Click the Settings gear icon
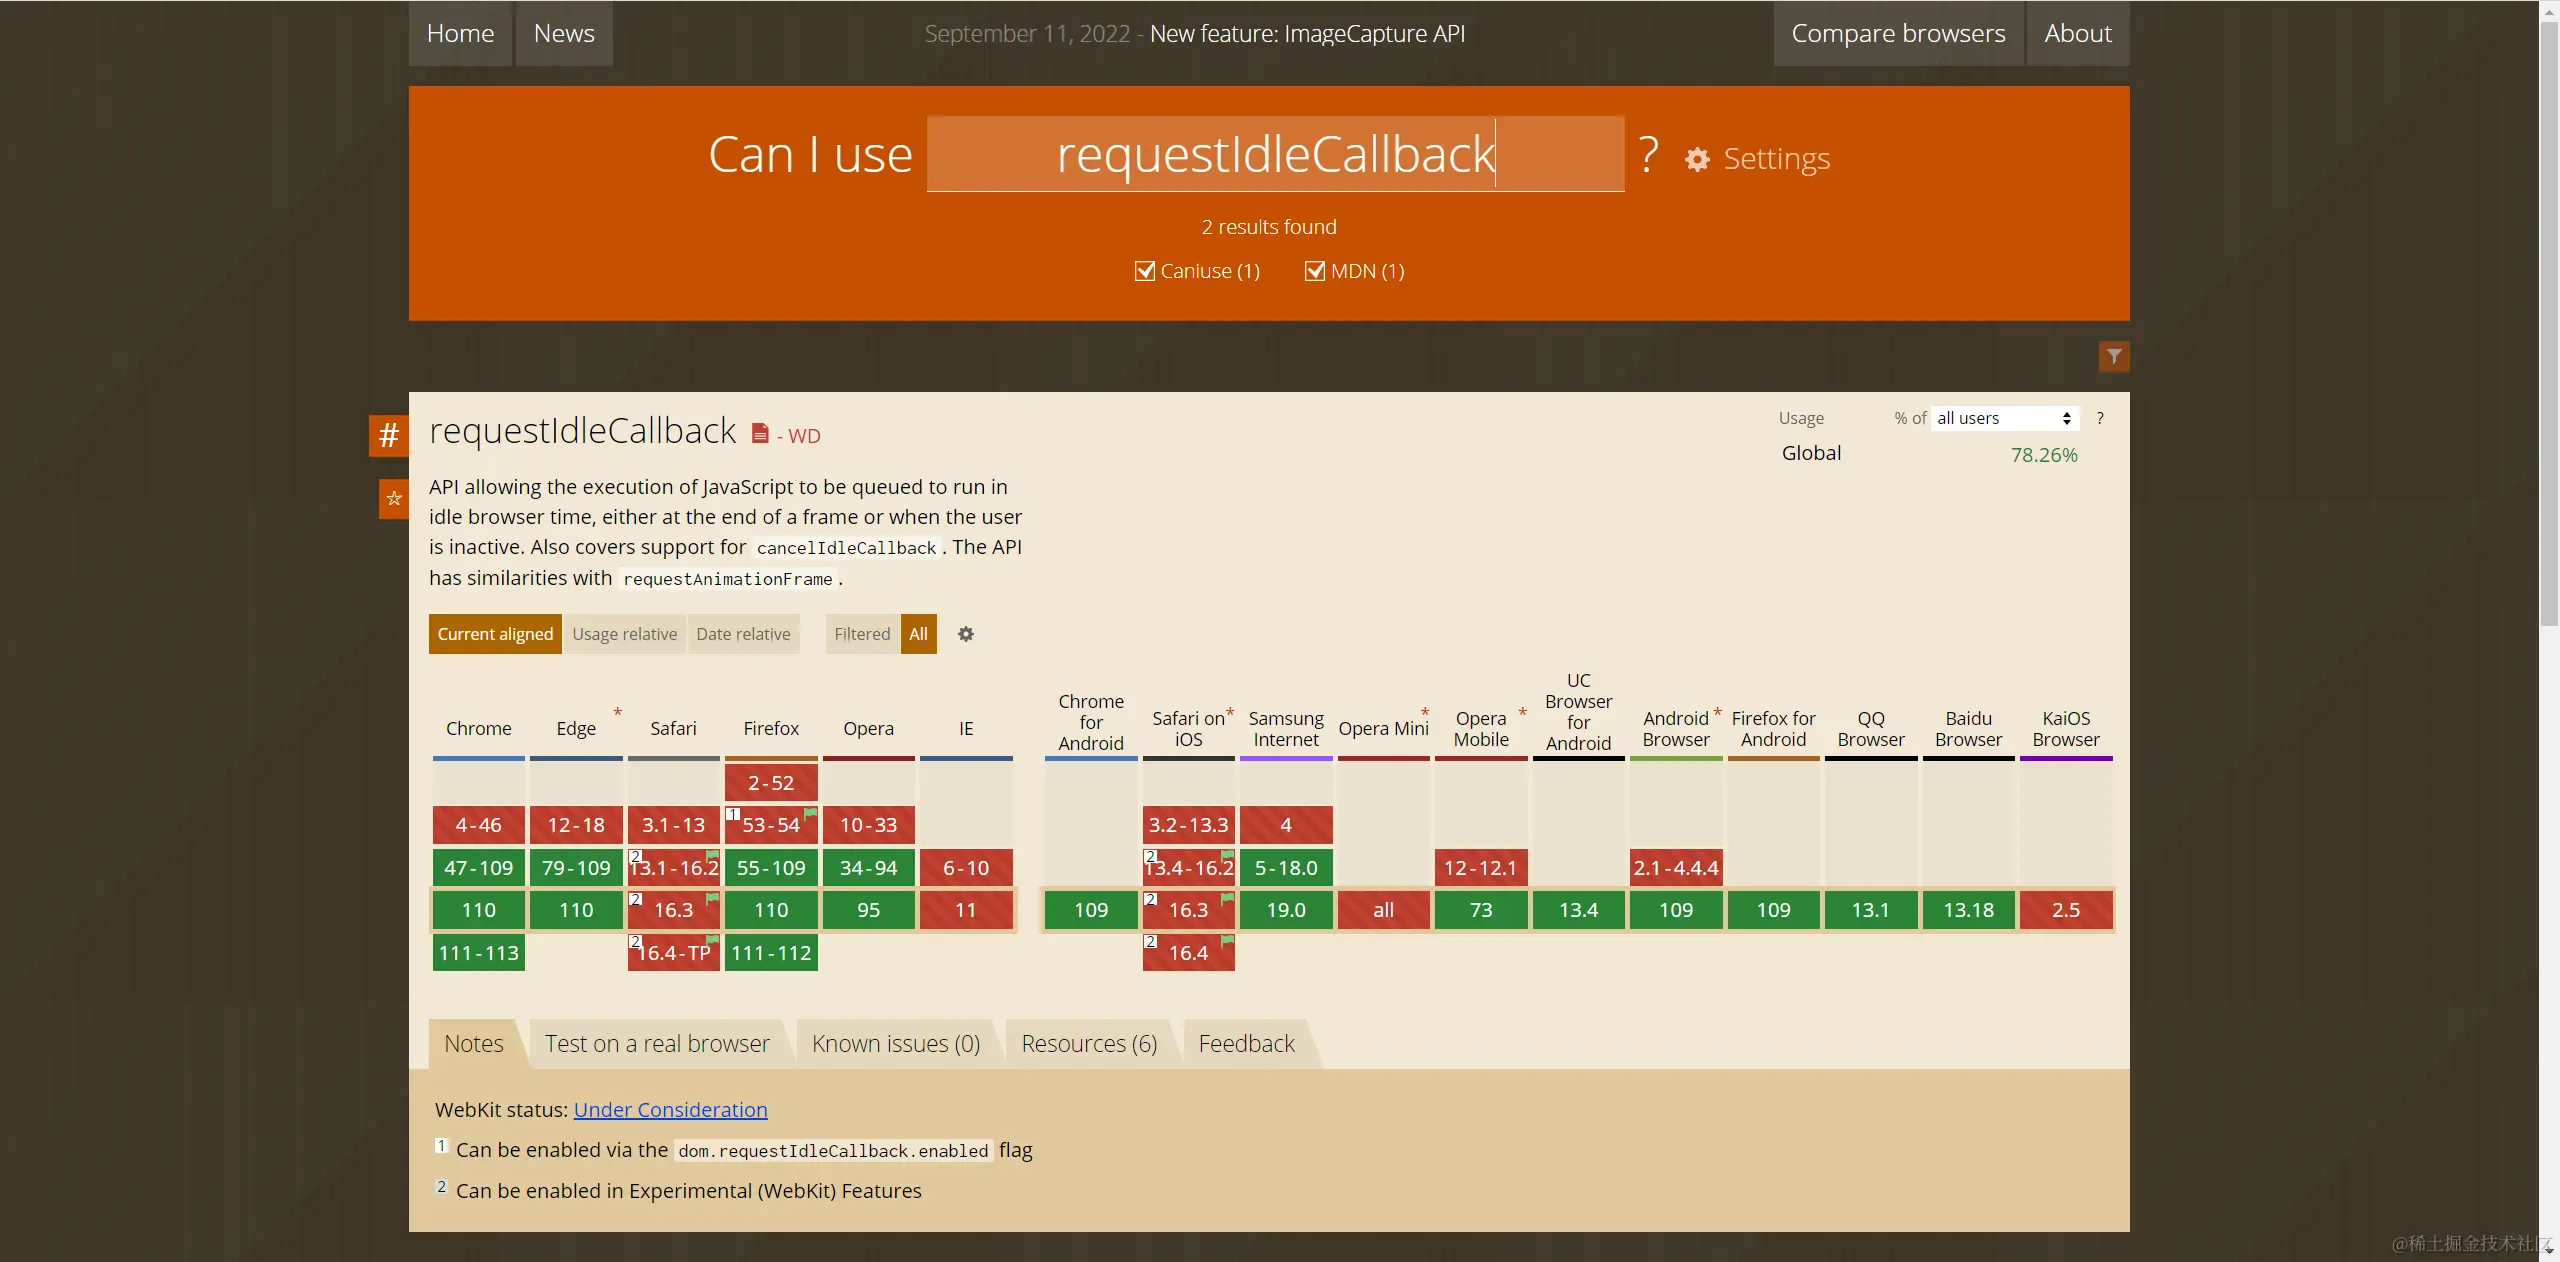 (x=1697, y=159)
